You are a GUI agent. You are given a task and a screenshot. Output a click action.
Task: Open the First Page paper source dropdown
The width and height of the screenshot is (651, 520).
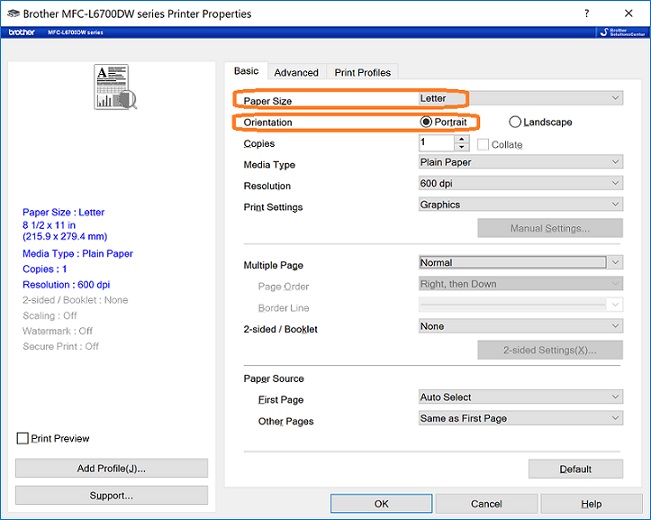[x=520, y=397]
